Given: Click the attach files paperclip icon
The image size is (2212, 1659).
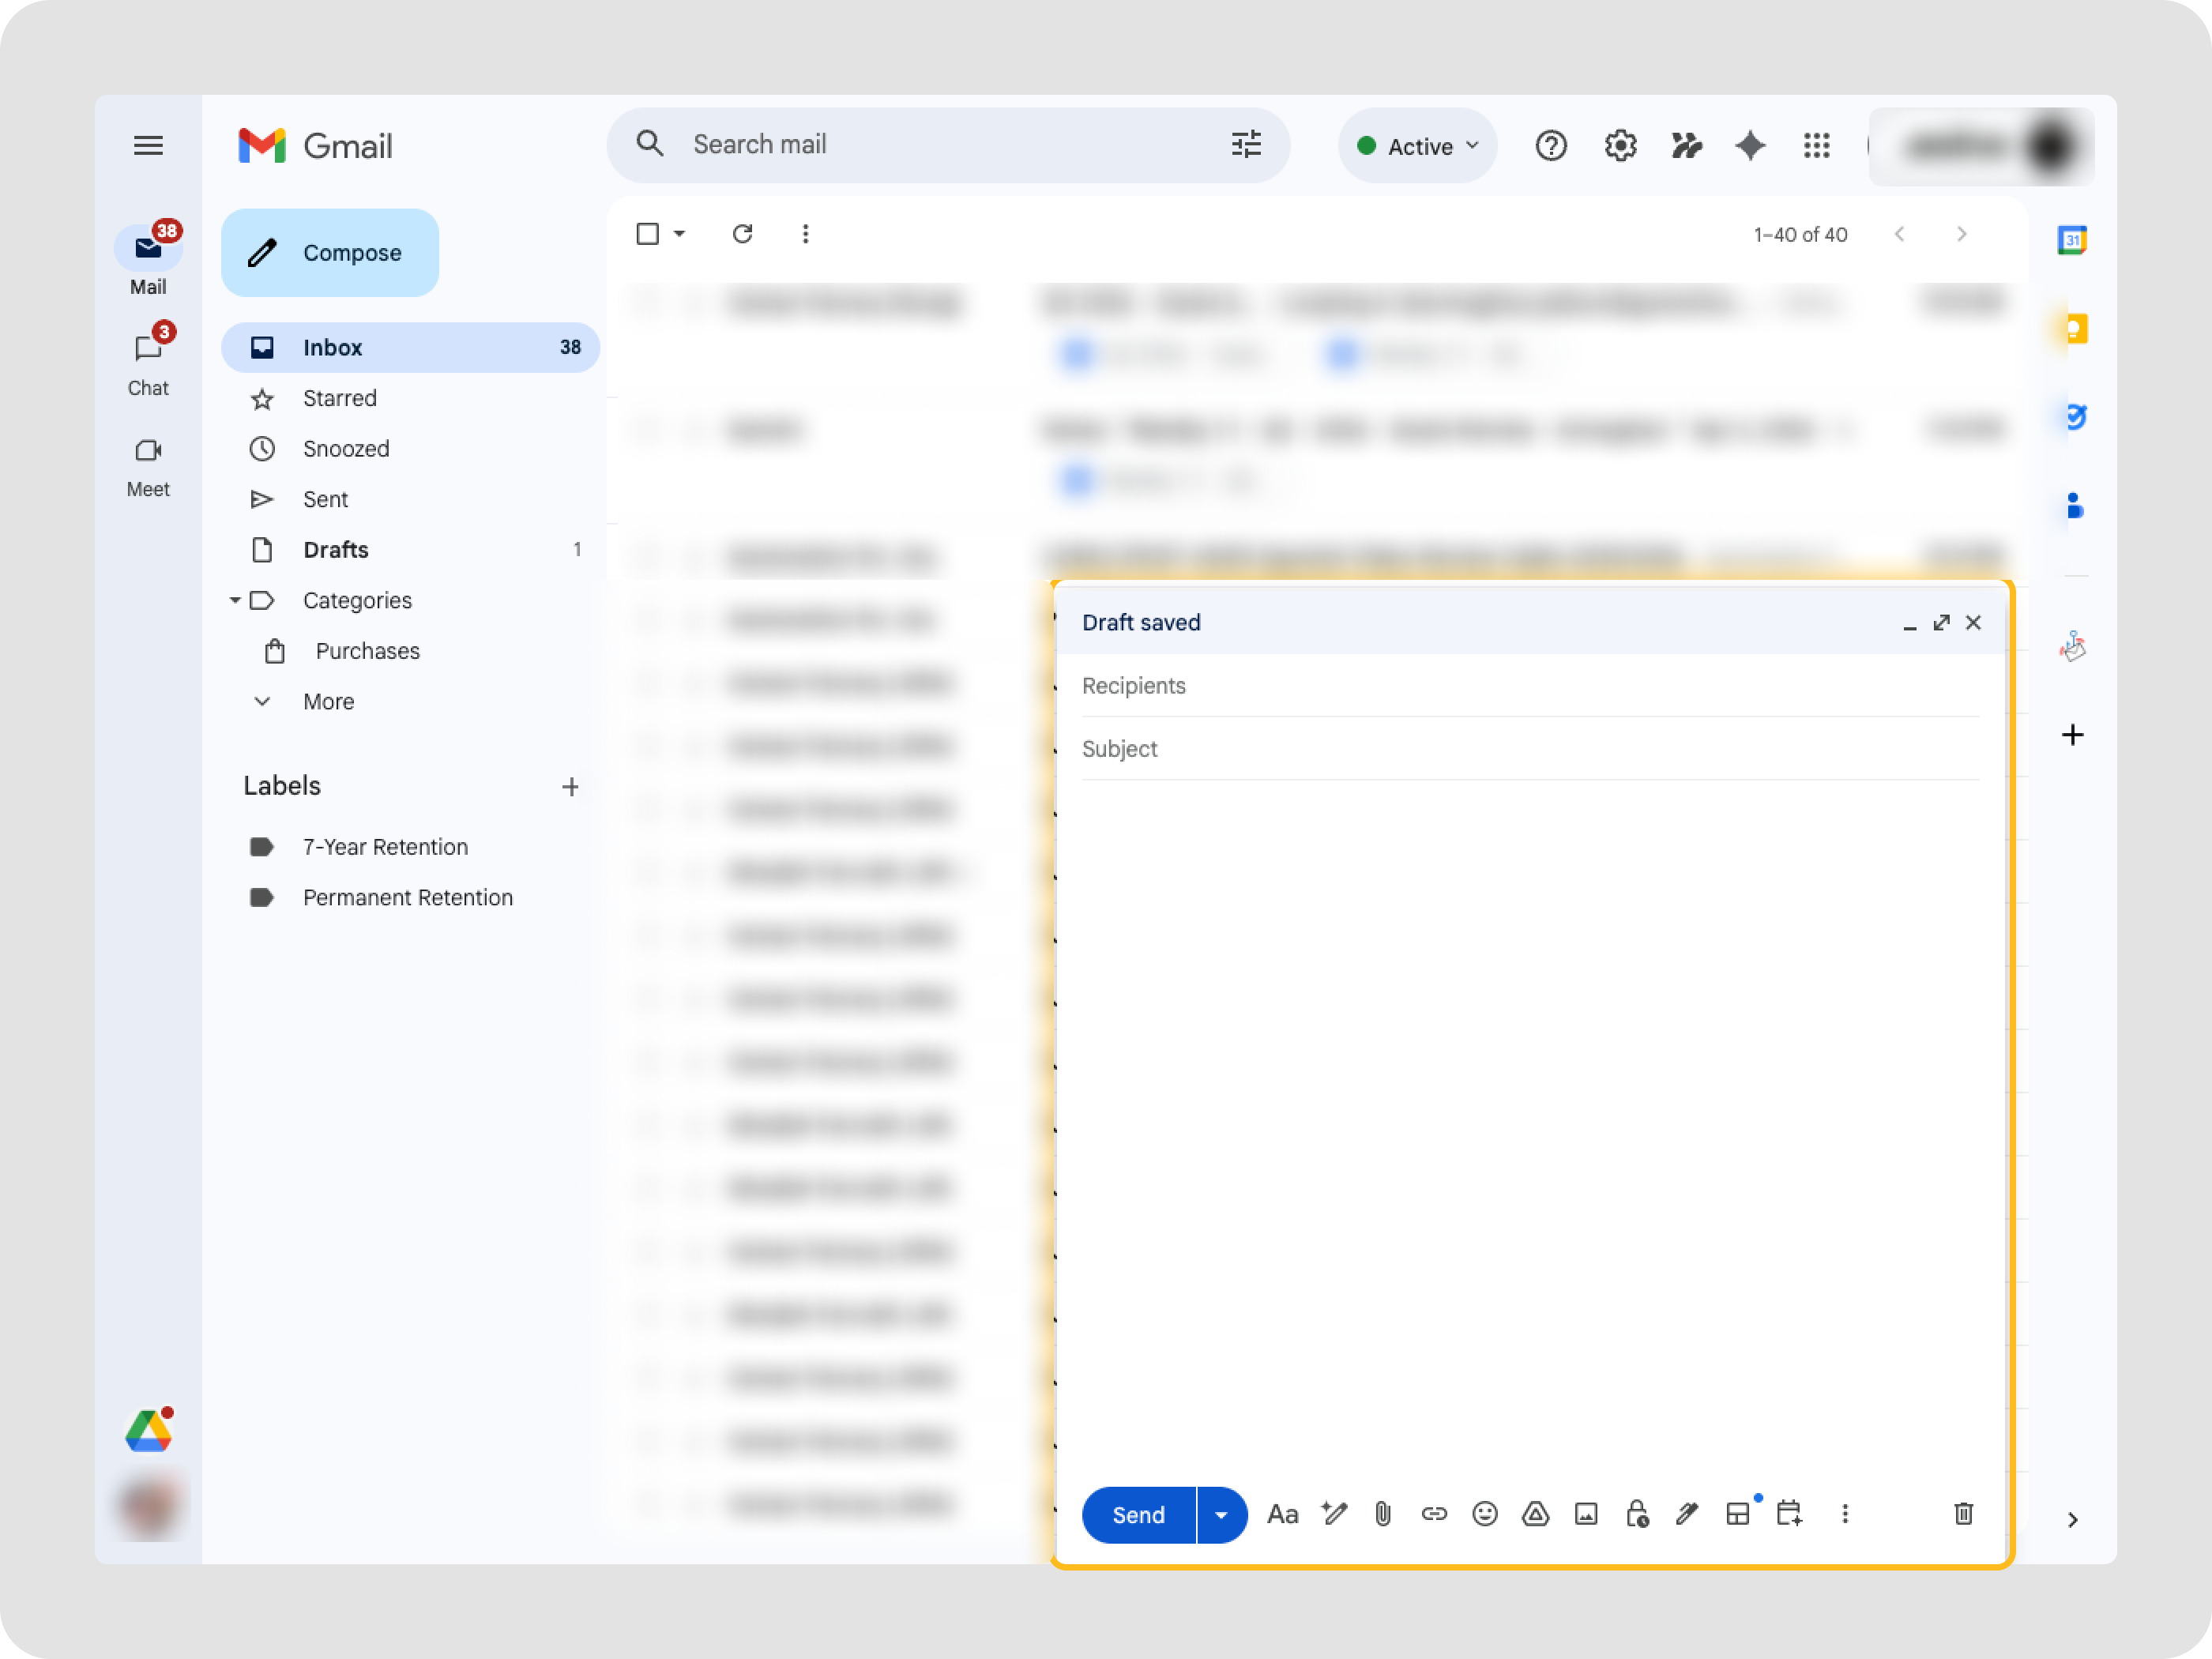Looking at the screenshot, I should coord(1383,1514).
